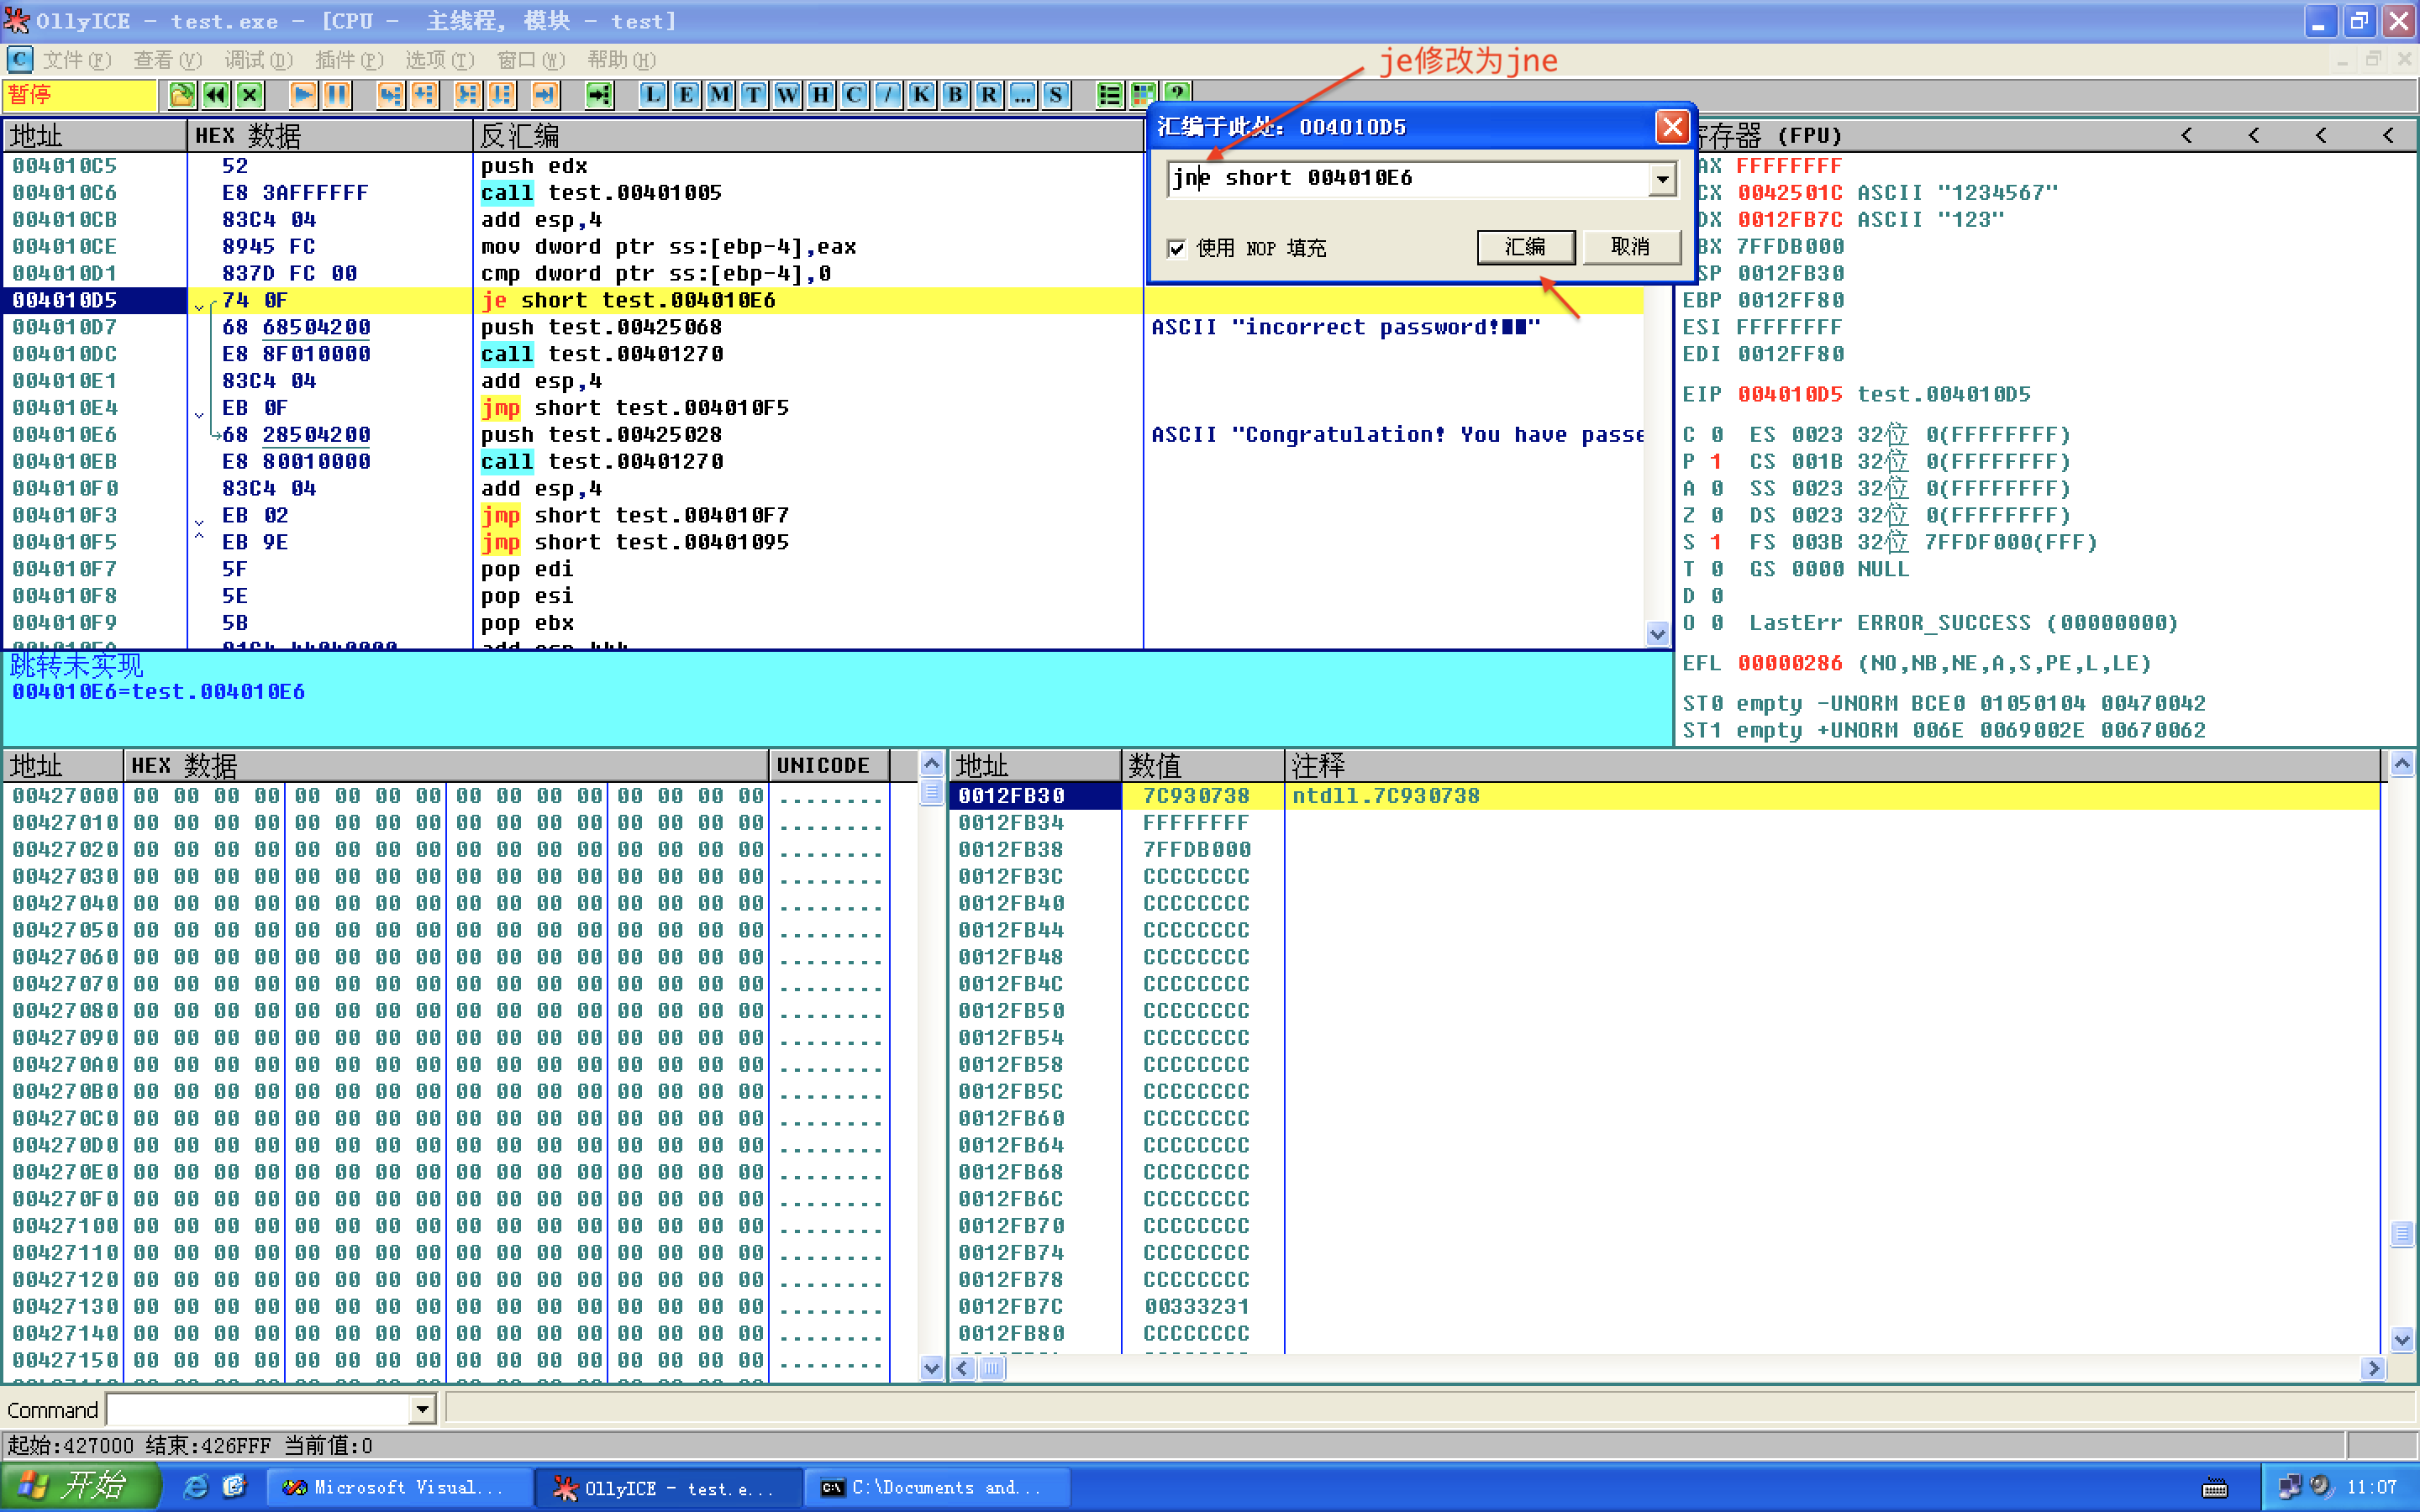Show Windows list with the W button
This screenshot has width=2420, height=1512.
pyautogui.click(x=788, y=95)
